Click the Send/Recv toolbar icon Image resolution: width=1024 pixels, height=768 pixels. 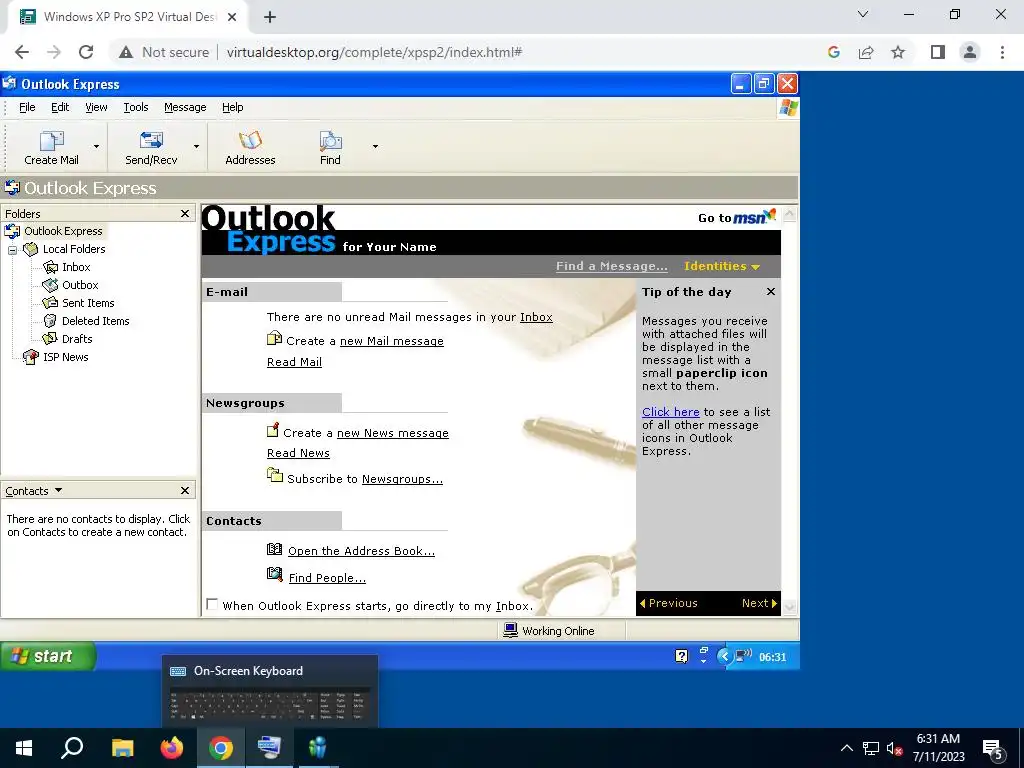click(151, 140)
